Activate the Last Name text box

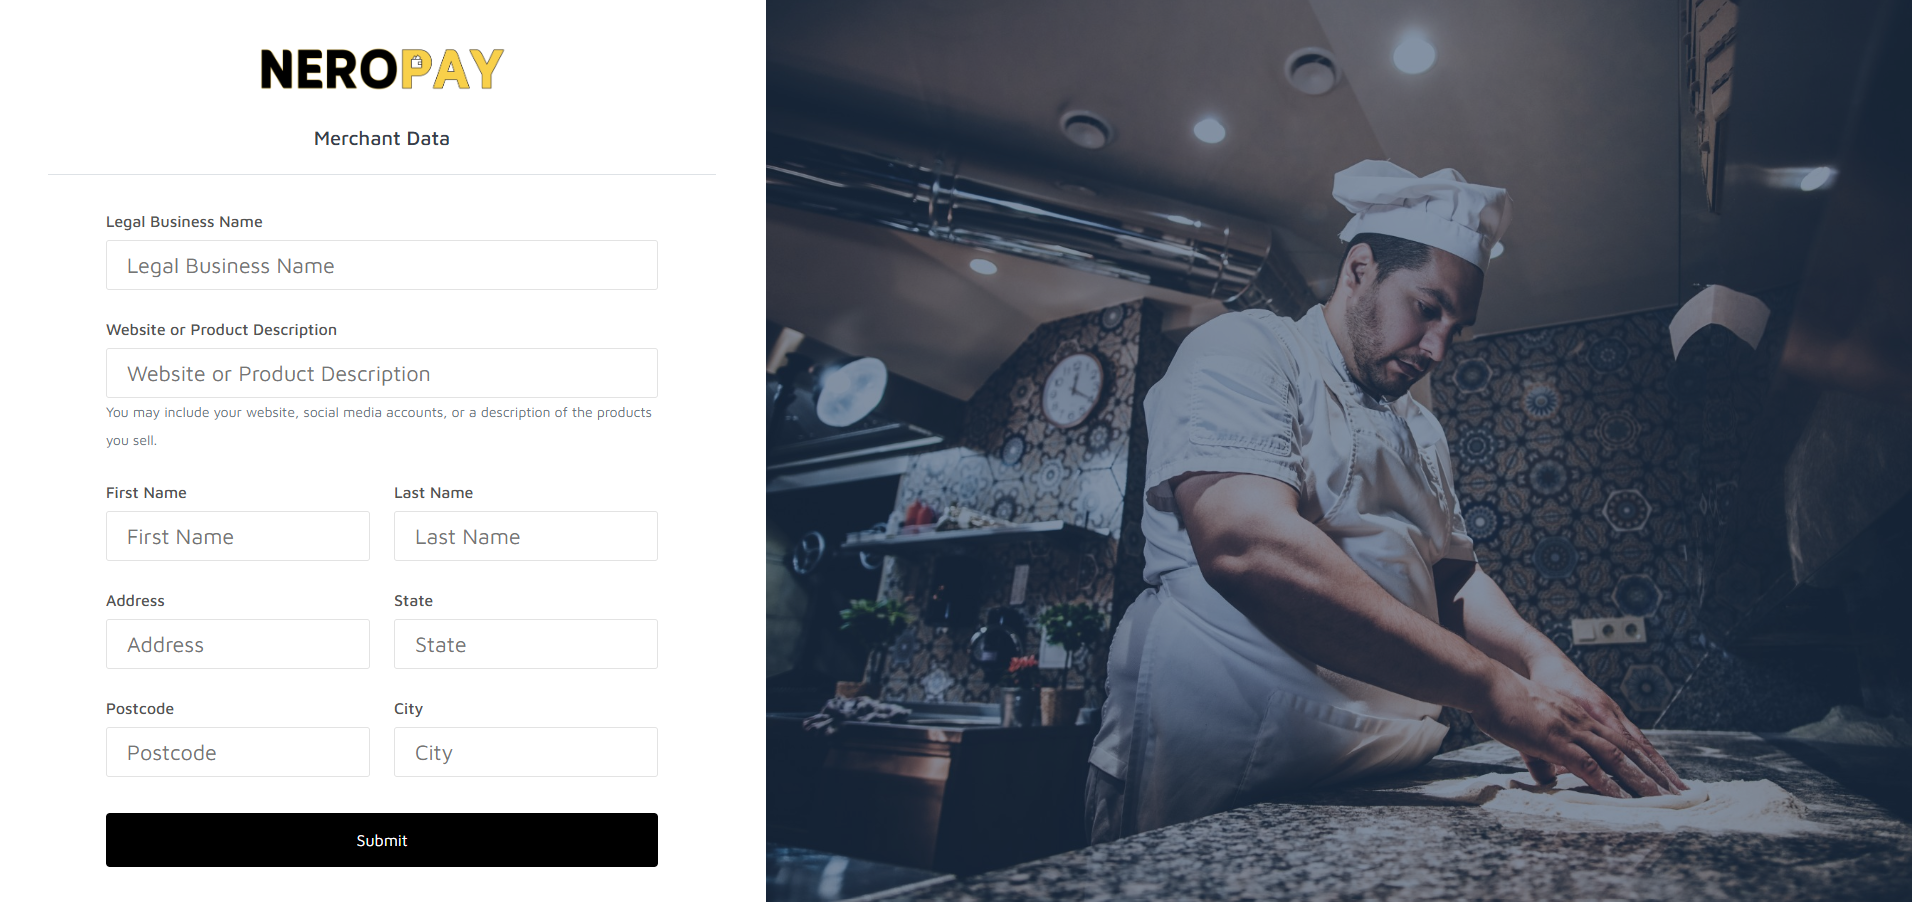[x=526, y=536]
